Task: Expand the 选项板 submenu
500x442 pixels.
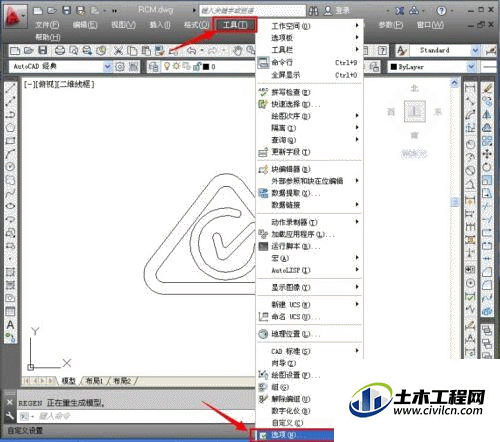Action: [309, 38]
